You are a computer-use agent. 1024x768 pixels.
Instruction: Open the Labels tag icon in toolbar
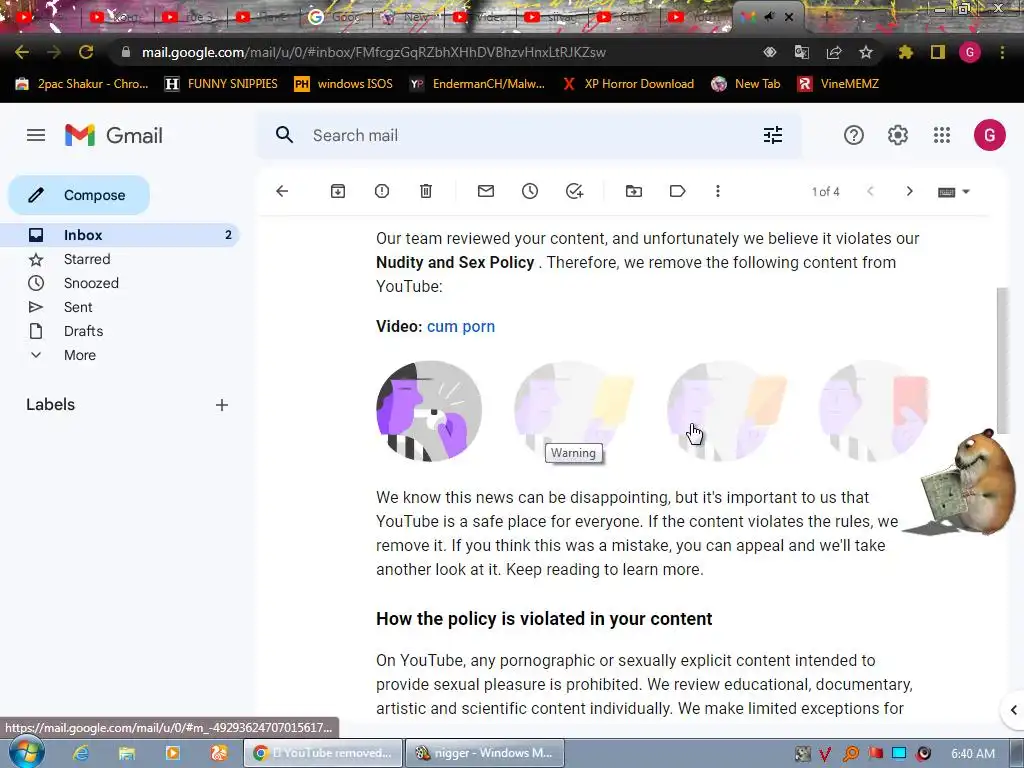click(677, 191)
